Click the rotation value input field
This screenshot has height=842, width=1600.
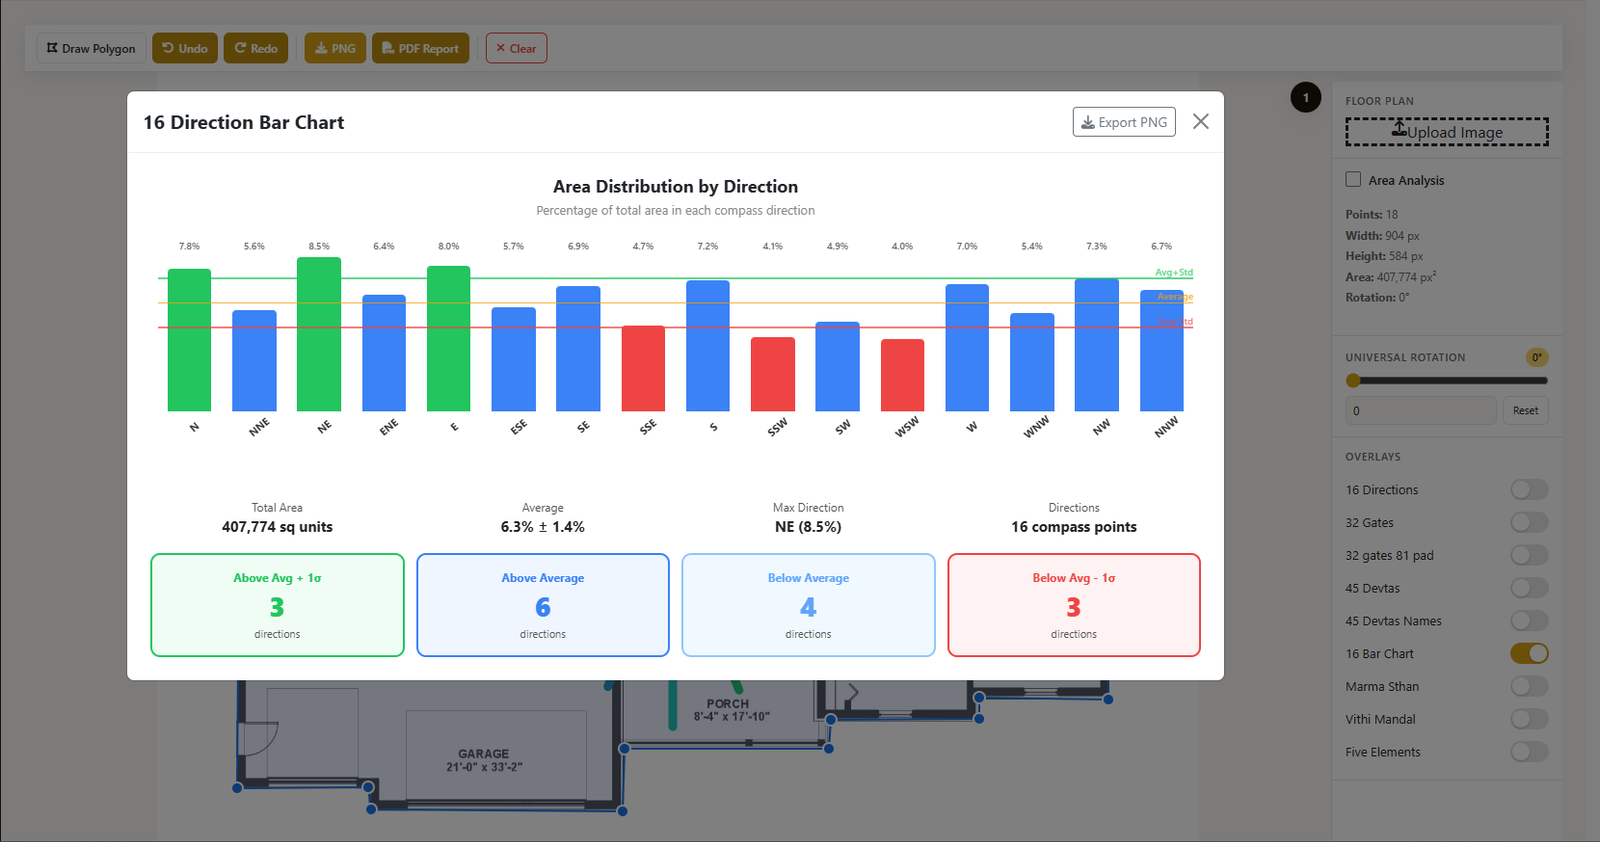1420,411
